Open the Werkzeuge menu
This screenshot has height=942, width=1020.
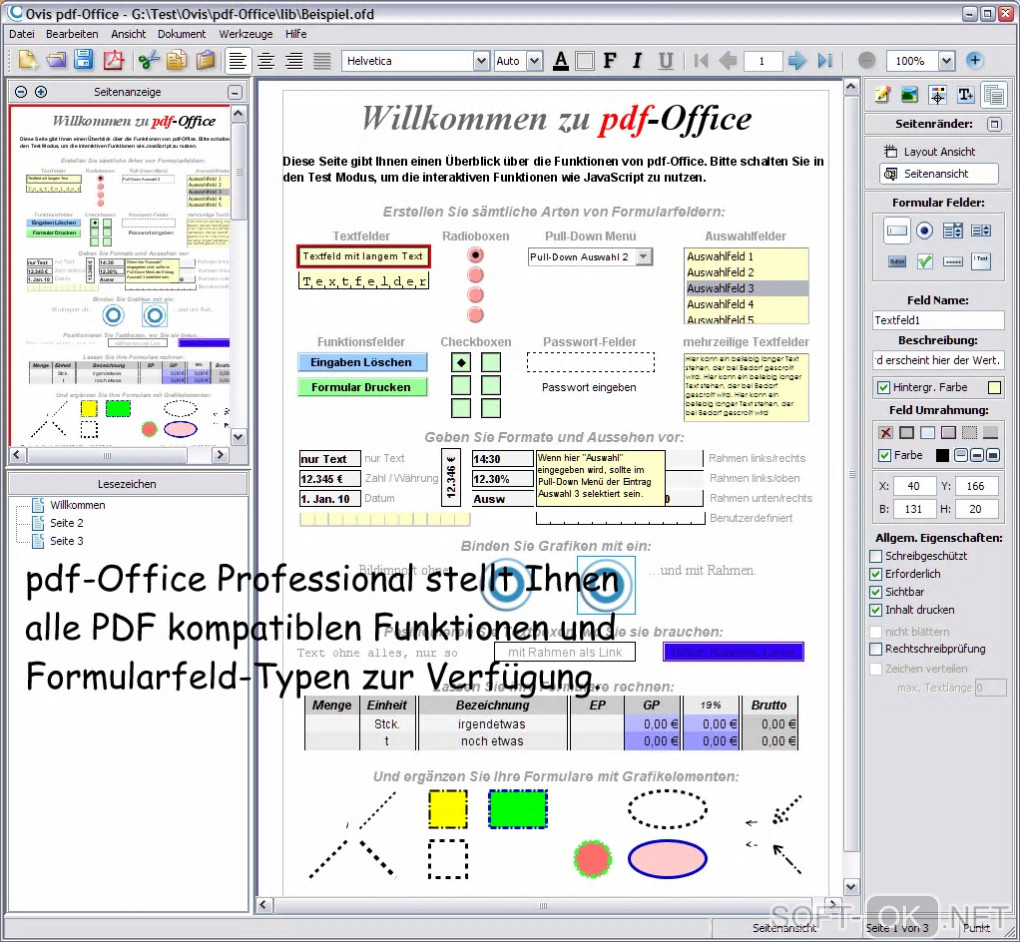(x=246, y=34)
